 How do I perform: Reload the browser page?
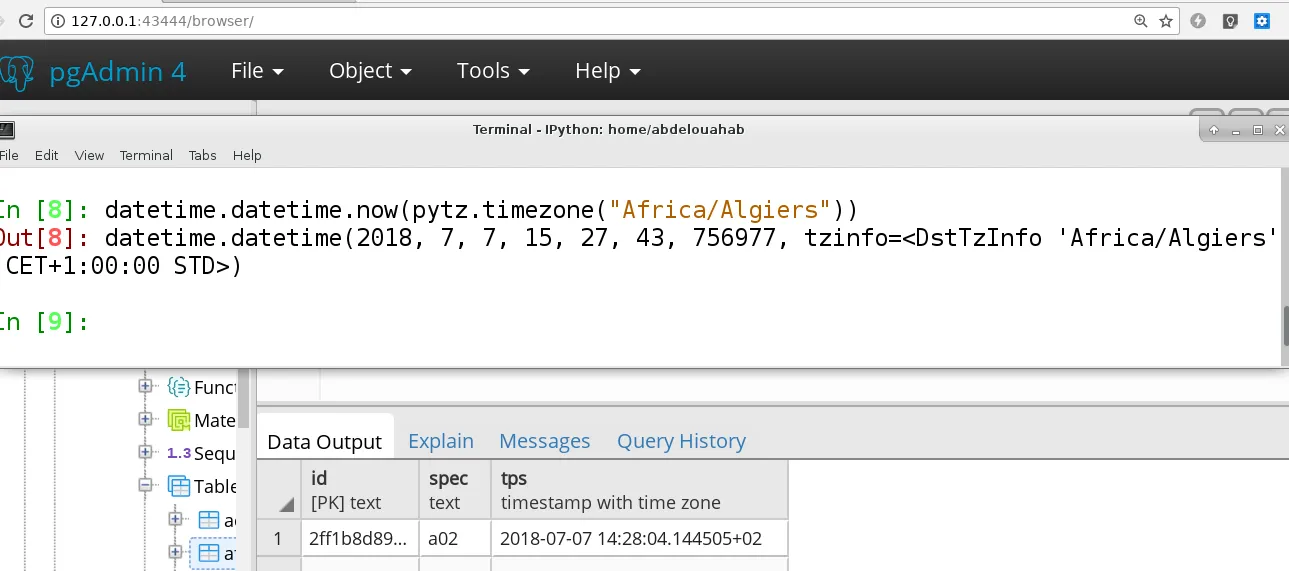pyautogui.click(x=25, y=21)
